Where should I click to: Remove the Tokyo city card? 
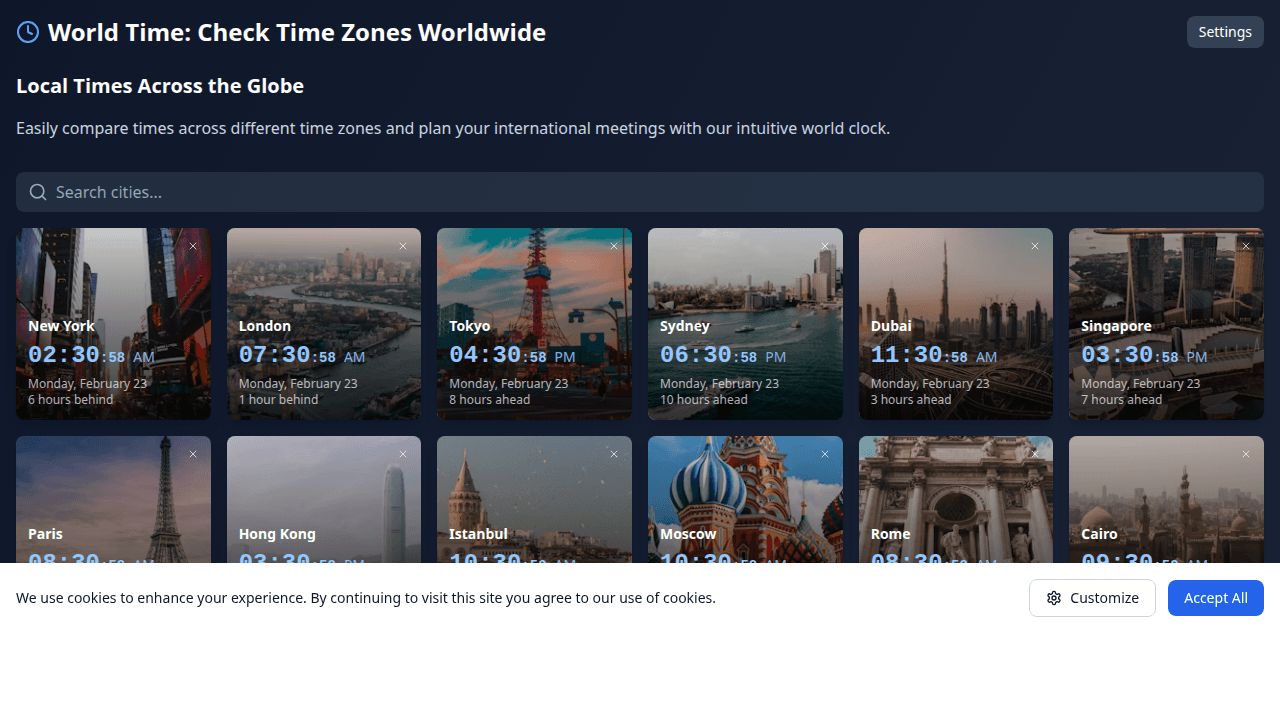pyautogui.click(x=614, y=246)
